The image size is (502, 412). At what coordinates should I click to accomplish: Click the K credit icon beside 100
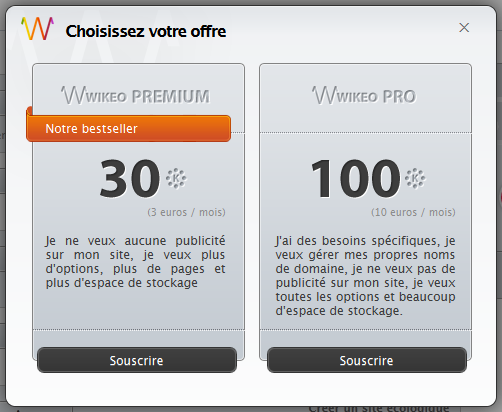415,179
